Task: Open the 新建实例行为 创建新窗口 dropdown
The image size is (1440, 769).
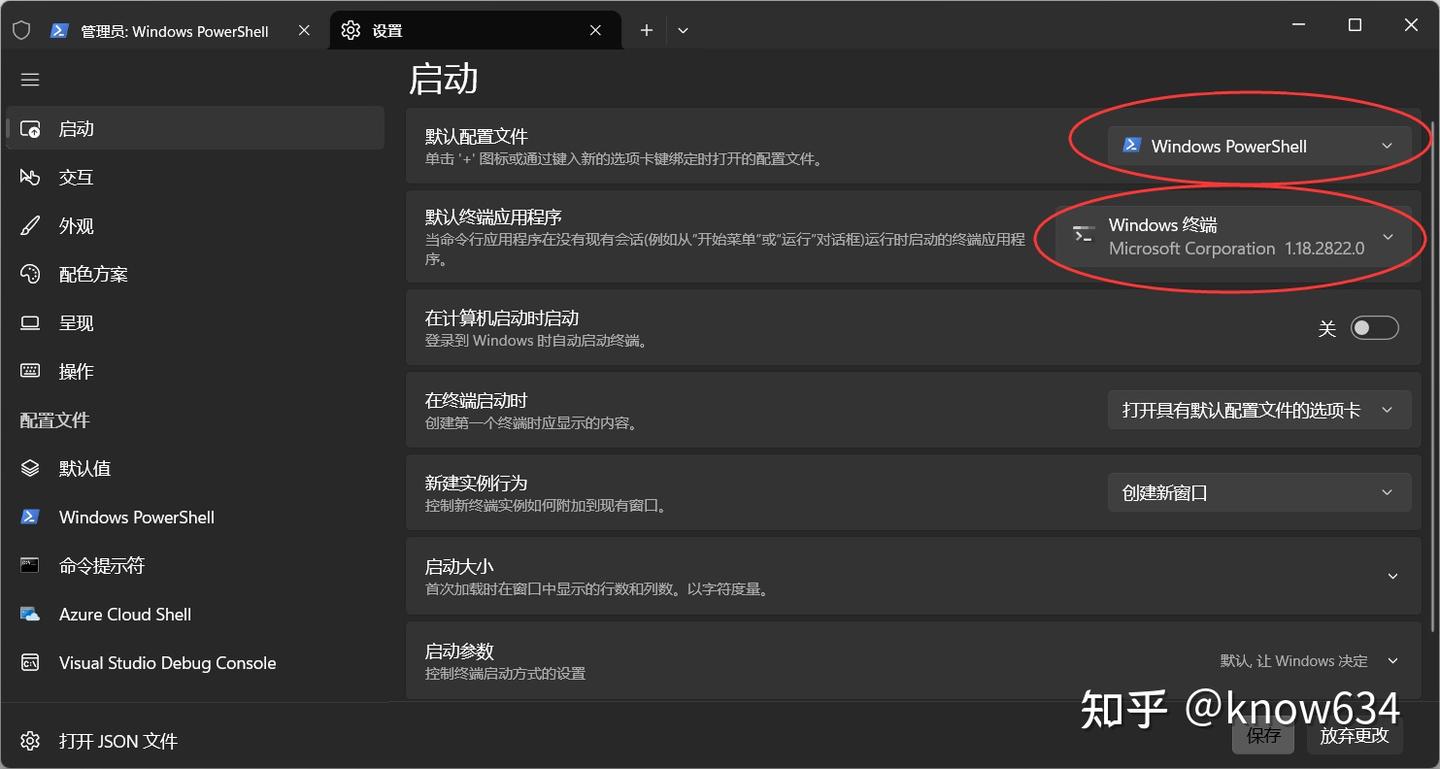Action: (x=1259, y=493)
